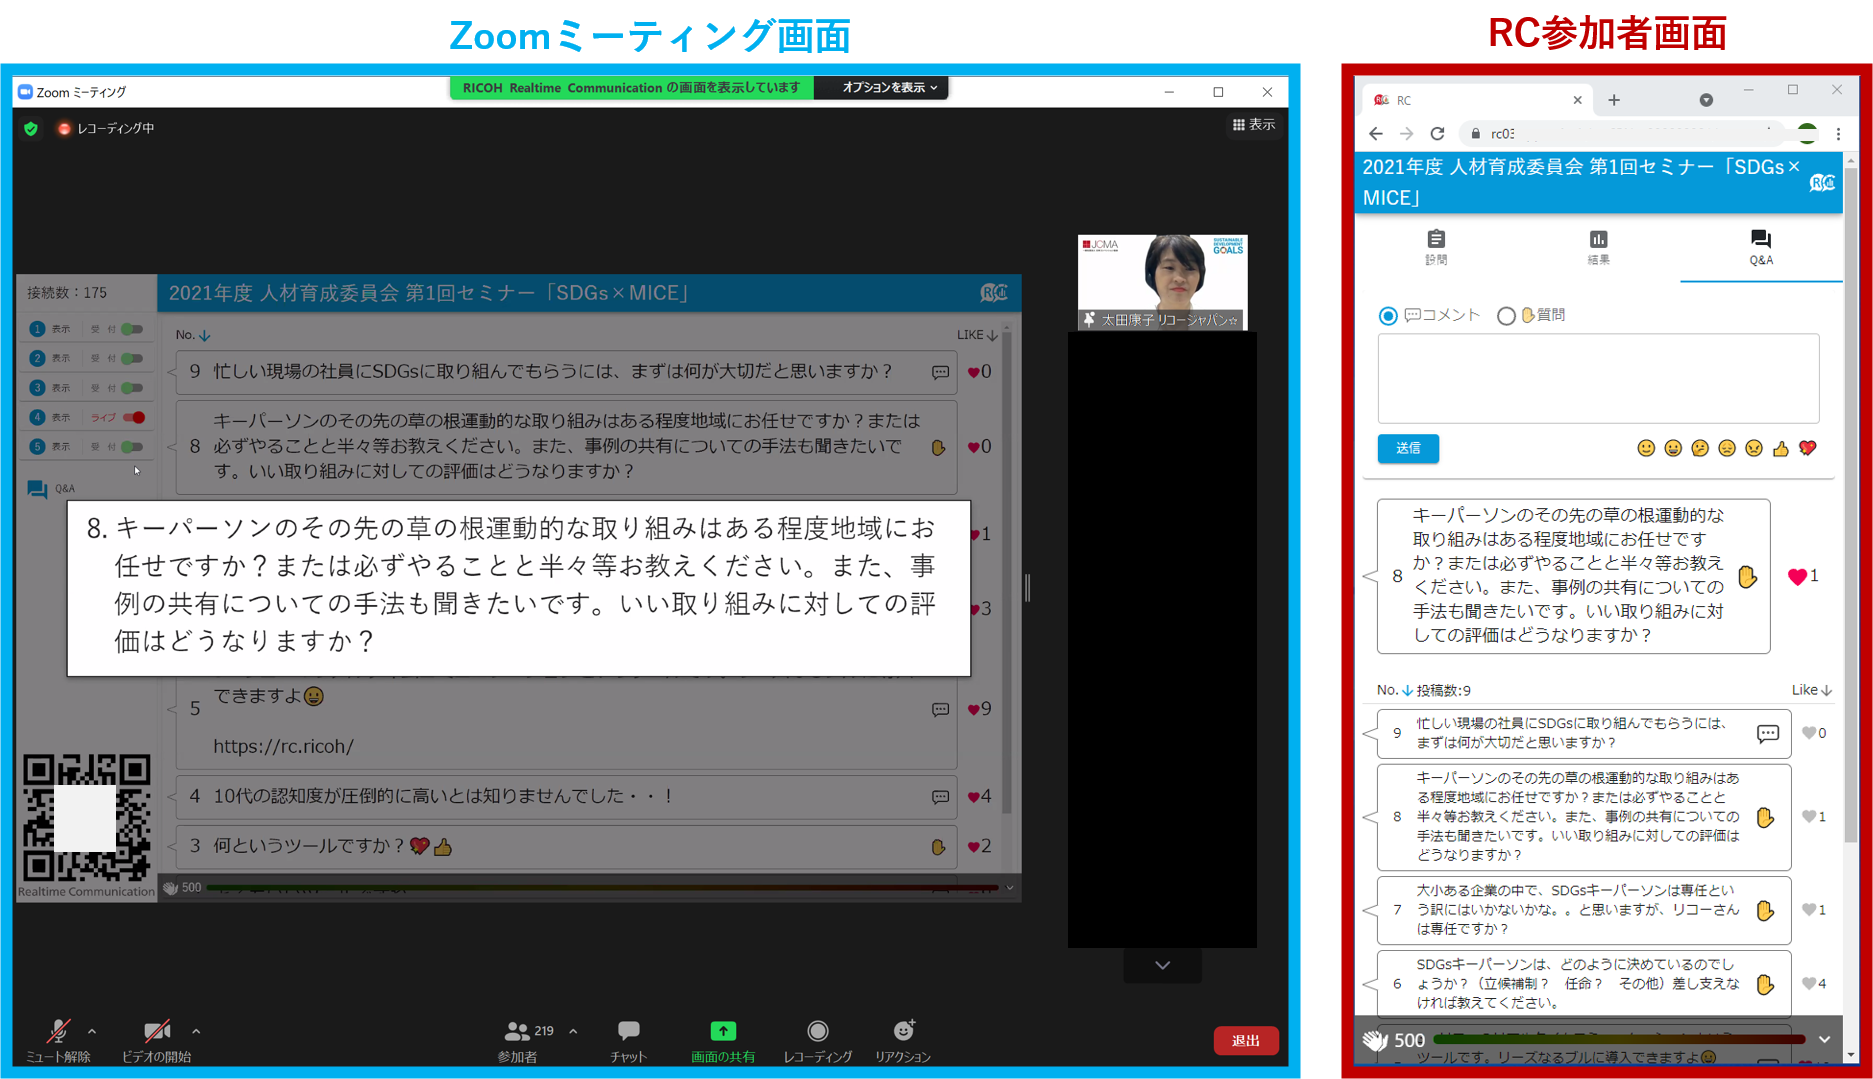Image resolution: width=1873 pixels, height=1079 pixels.
Task: Click the 表示 button for question 1
Action: tap(61, 329)
